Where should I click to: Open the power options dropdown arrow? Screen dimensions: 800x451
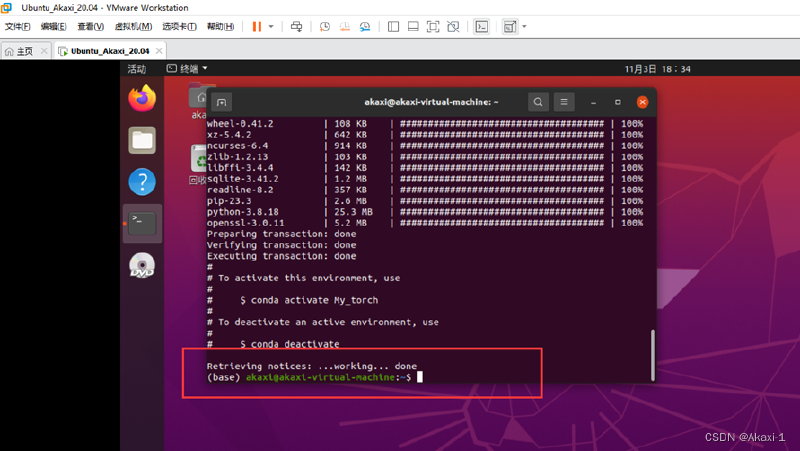pyautogui.click(x=271, y=27)
